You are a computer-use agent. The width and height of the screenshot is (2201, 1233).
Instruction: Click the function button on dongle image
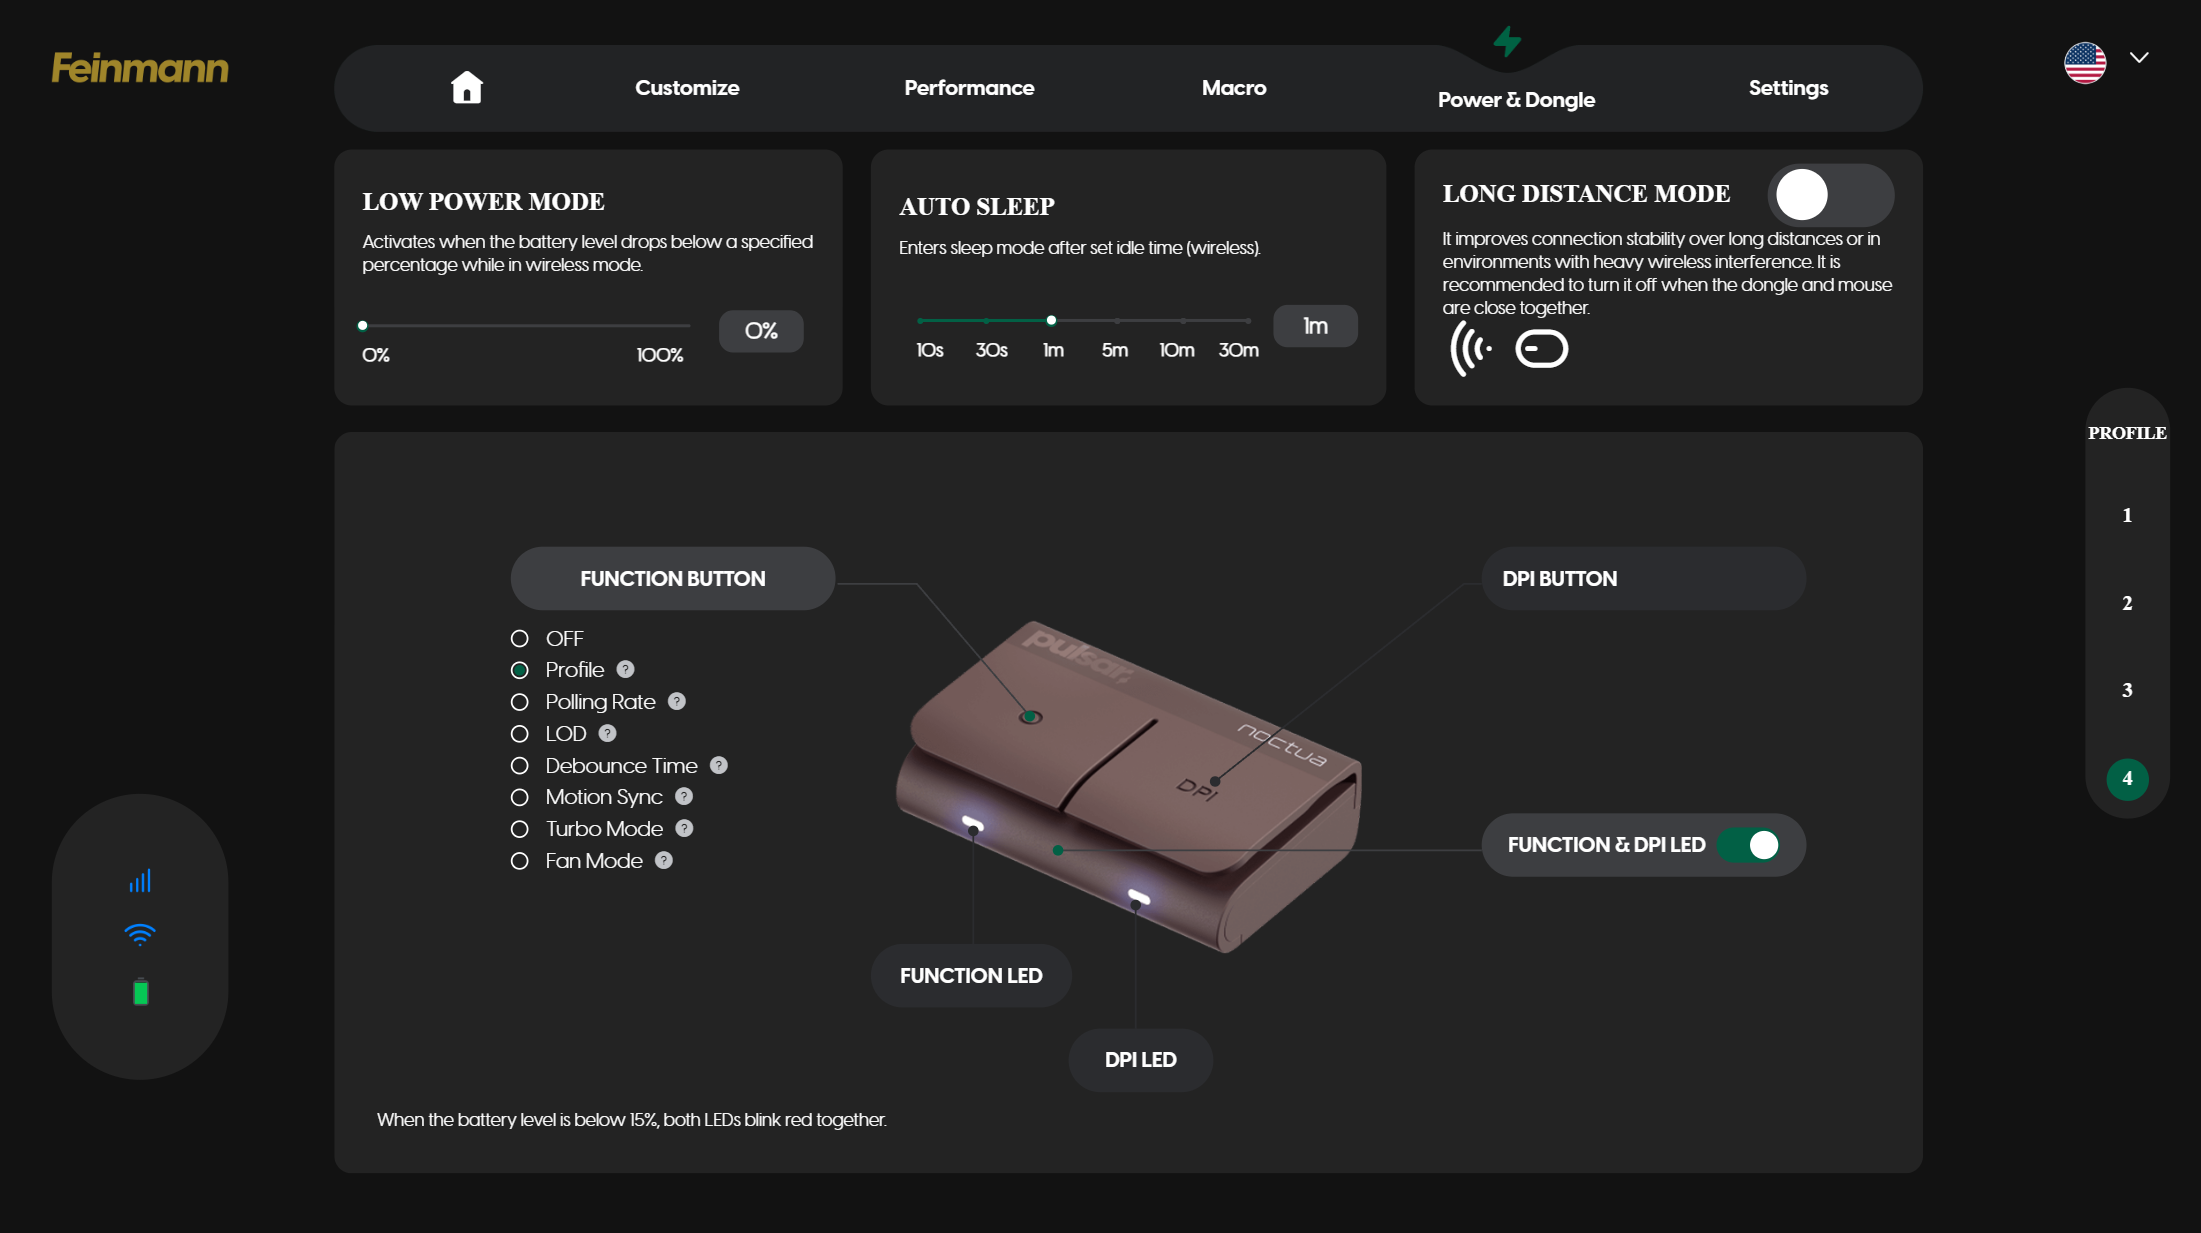pos(1030,717)
